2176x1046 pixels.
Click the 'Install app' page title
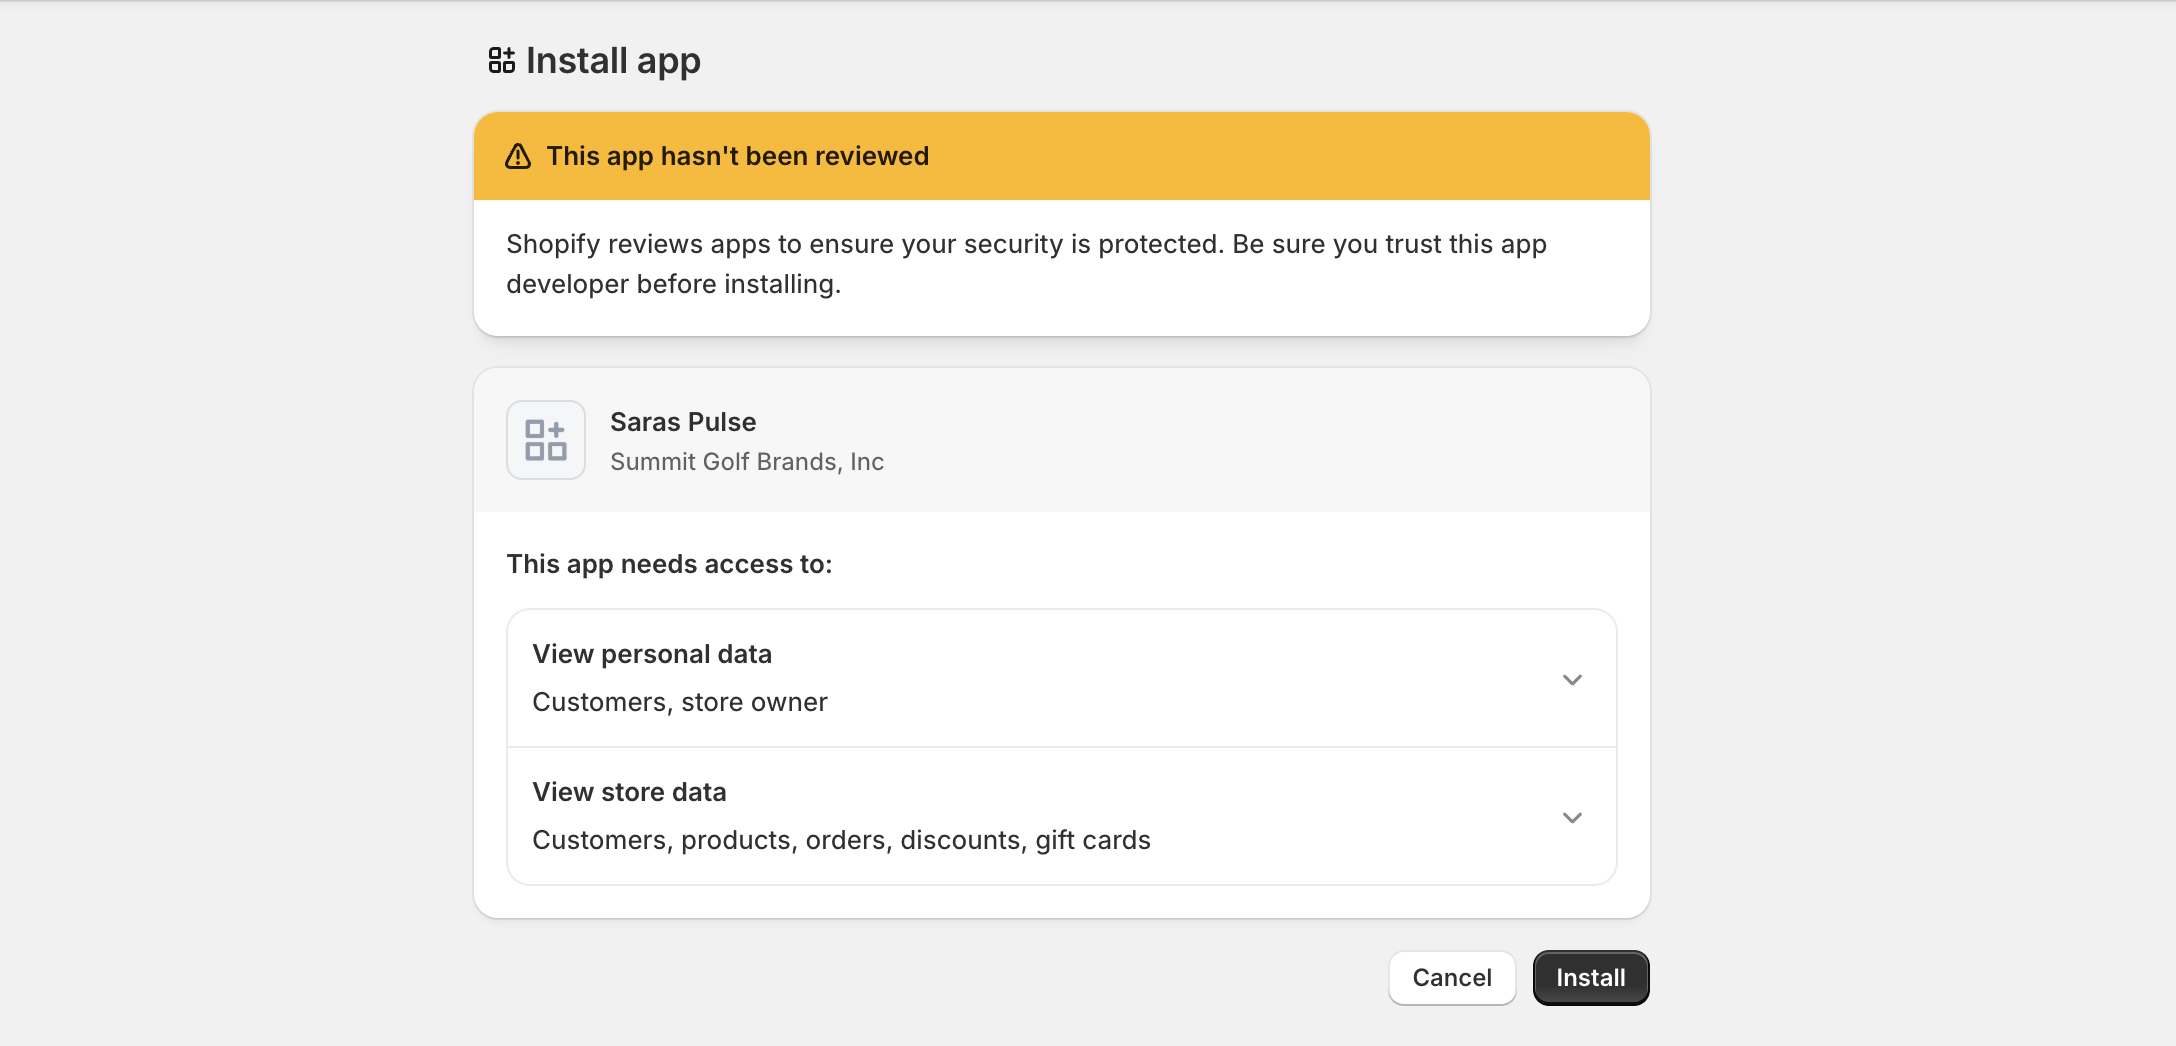click(x=612, y=61)
